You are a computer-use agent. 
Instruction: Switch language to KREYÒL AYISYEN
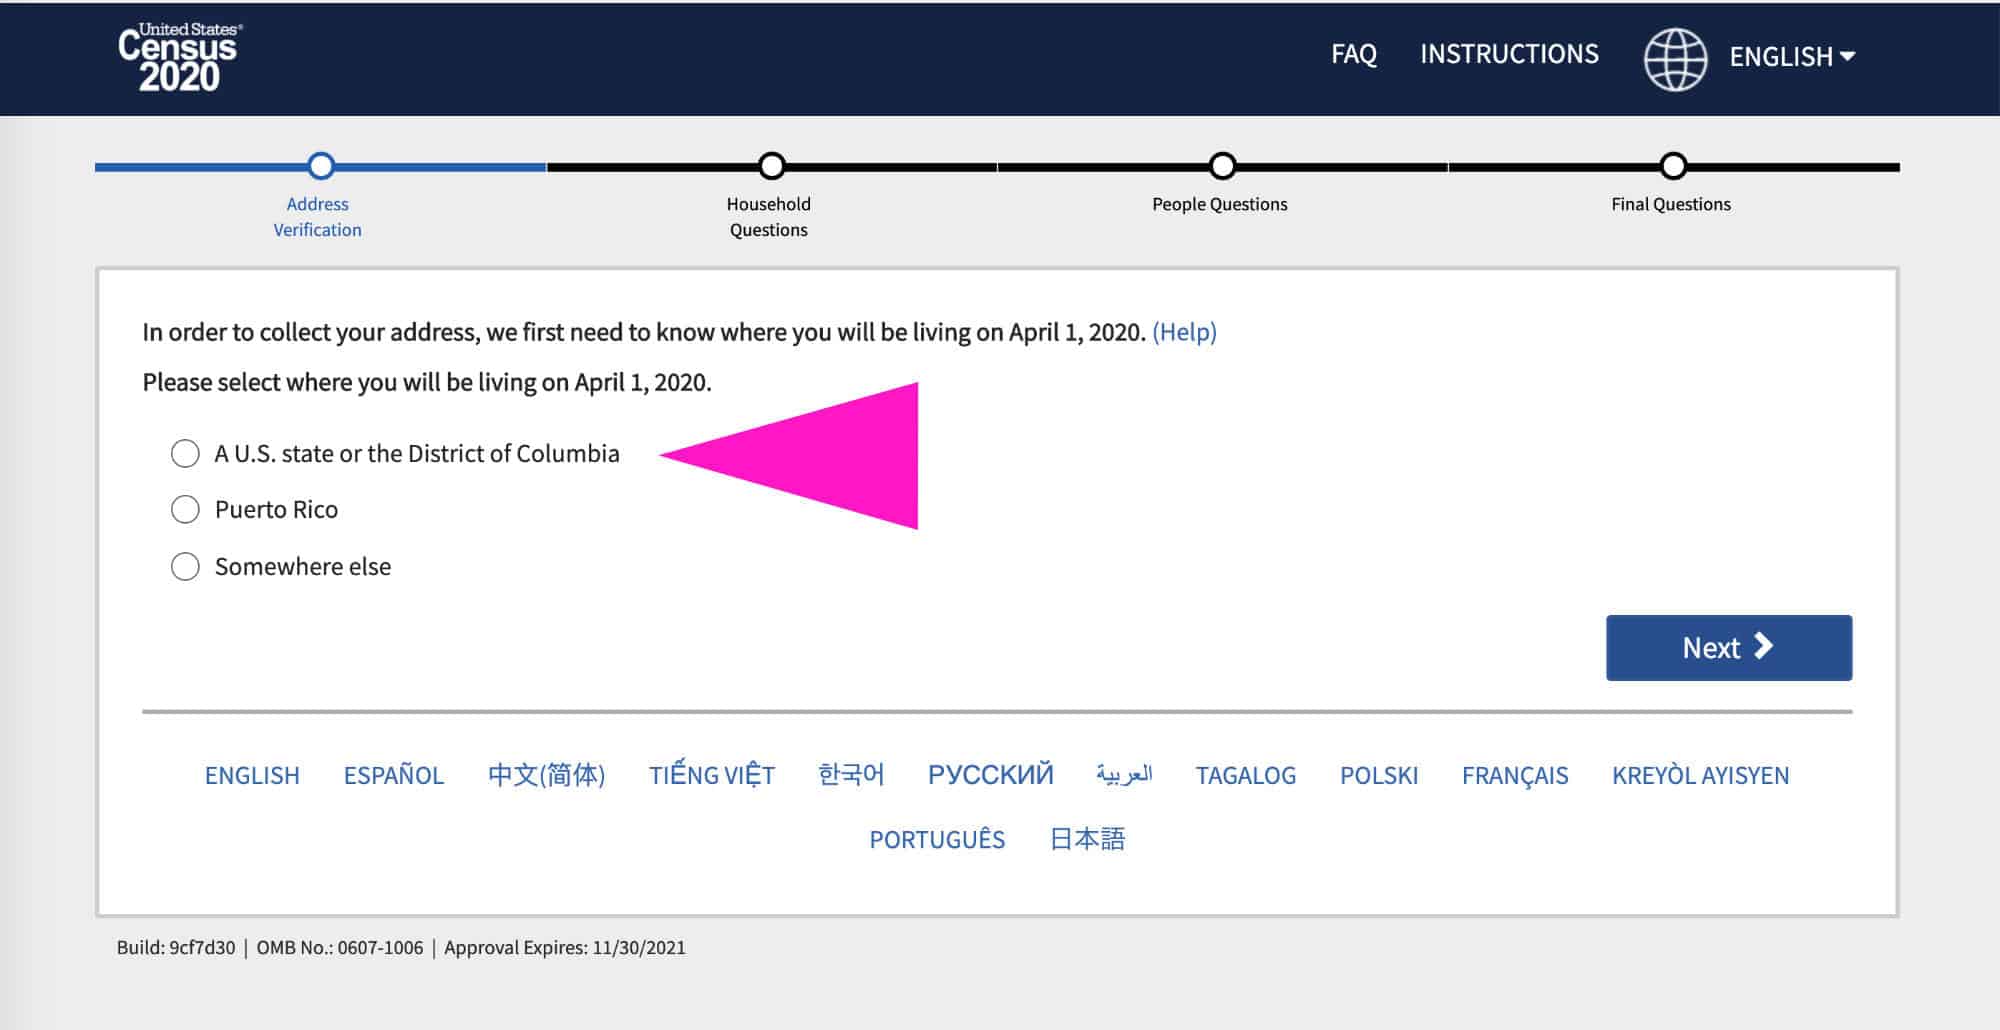(1700, 775)
